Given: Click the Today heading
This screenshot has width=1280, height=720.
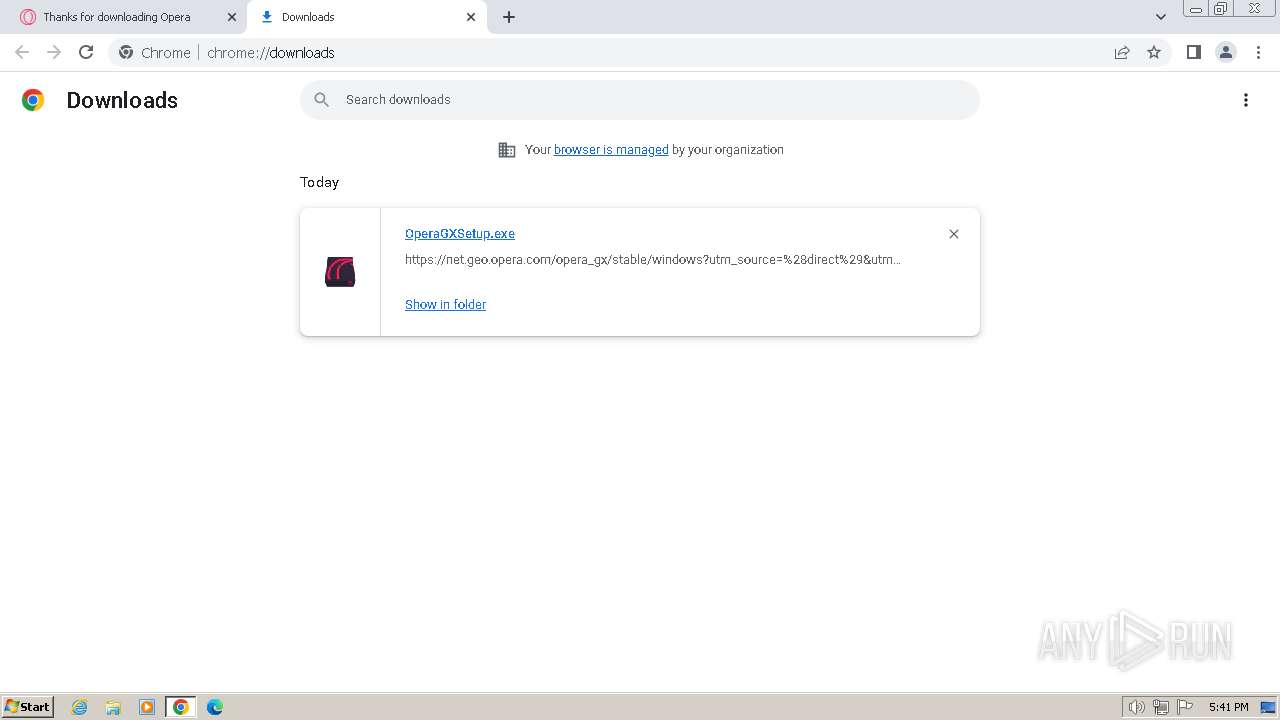Looking at the screenshot, I should point(319,182).
